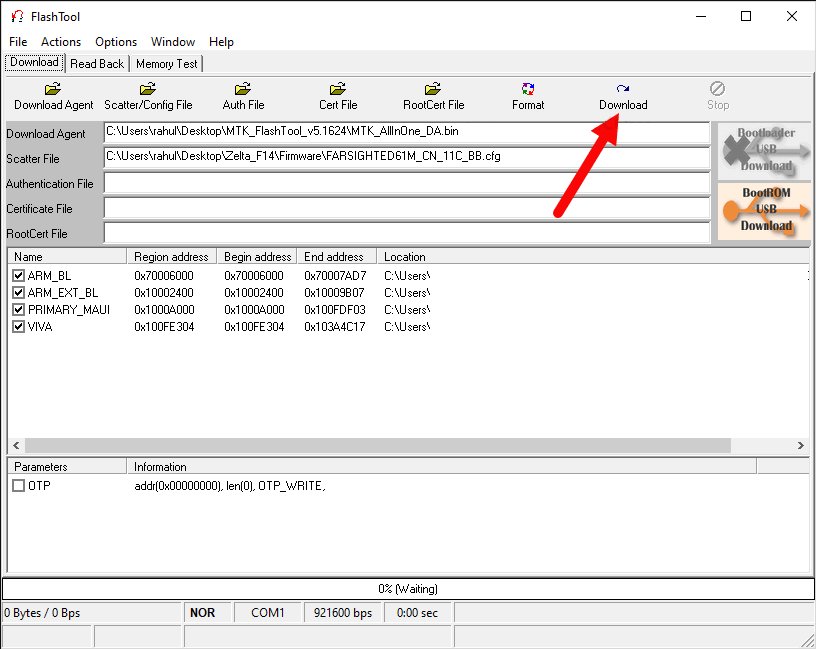The height and width of the screenshot is (649, 816).
Task: Open the Memory Test tab
Action: click(166, 63)
